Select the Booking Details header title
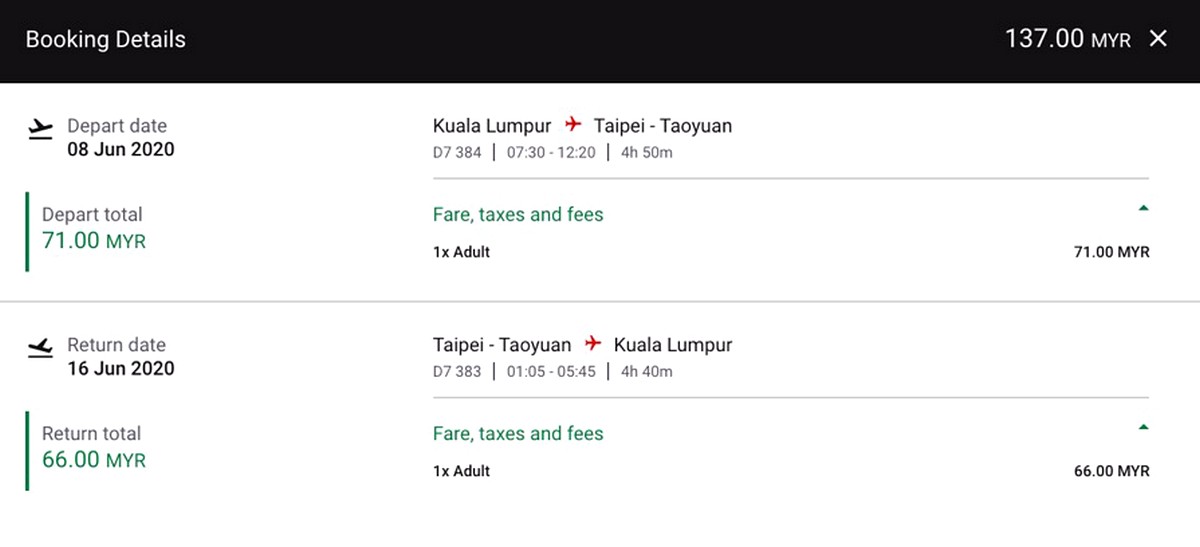This screenshot has width=1200, height=547. (x=105, y=40)
